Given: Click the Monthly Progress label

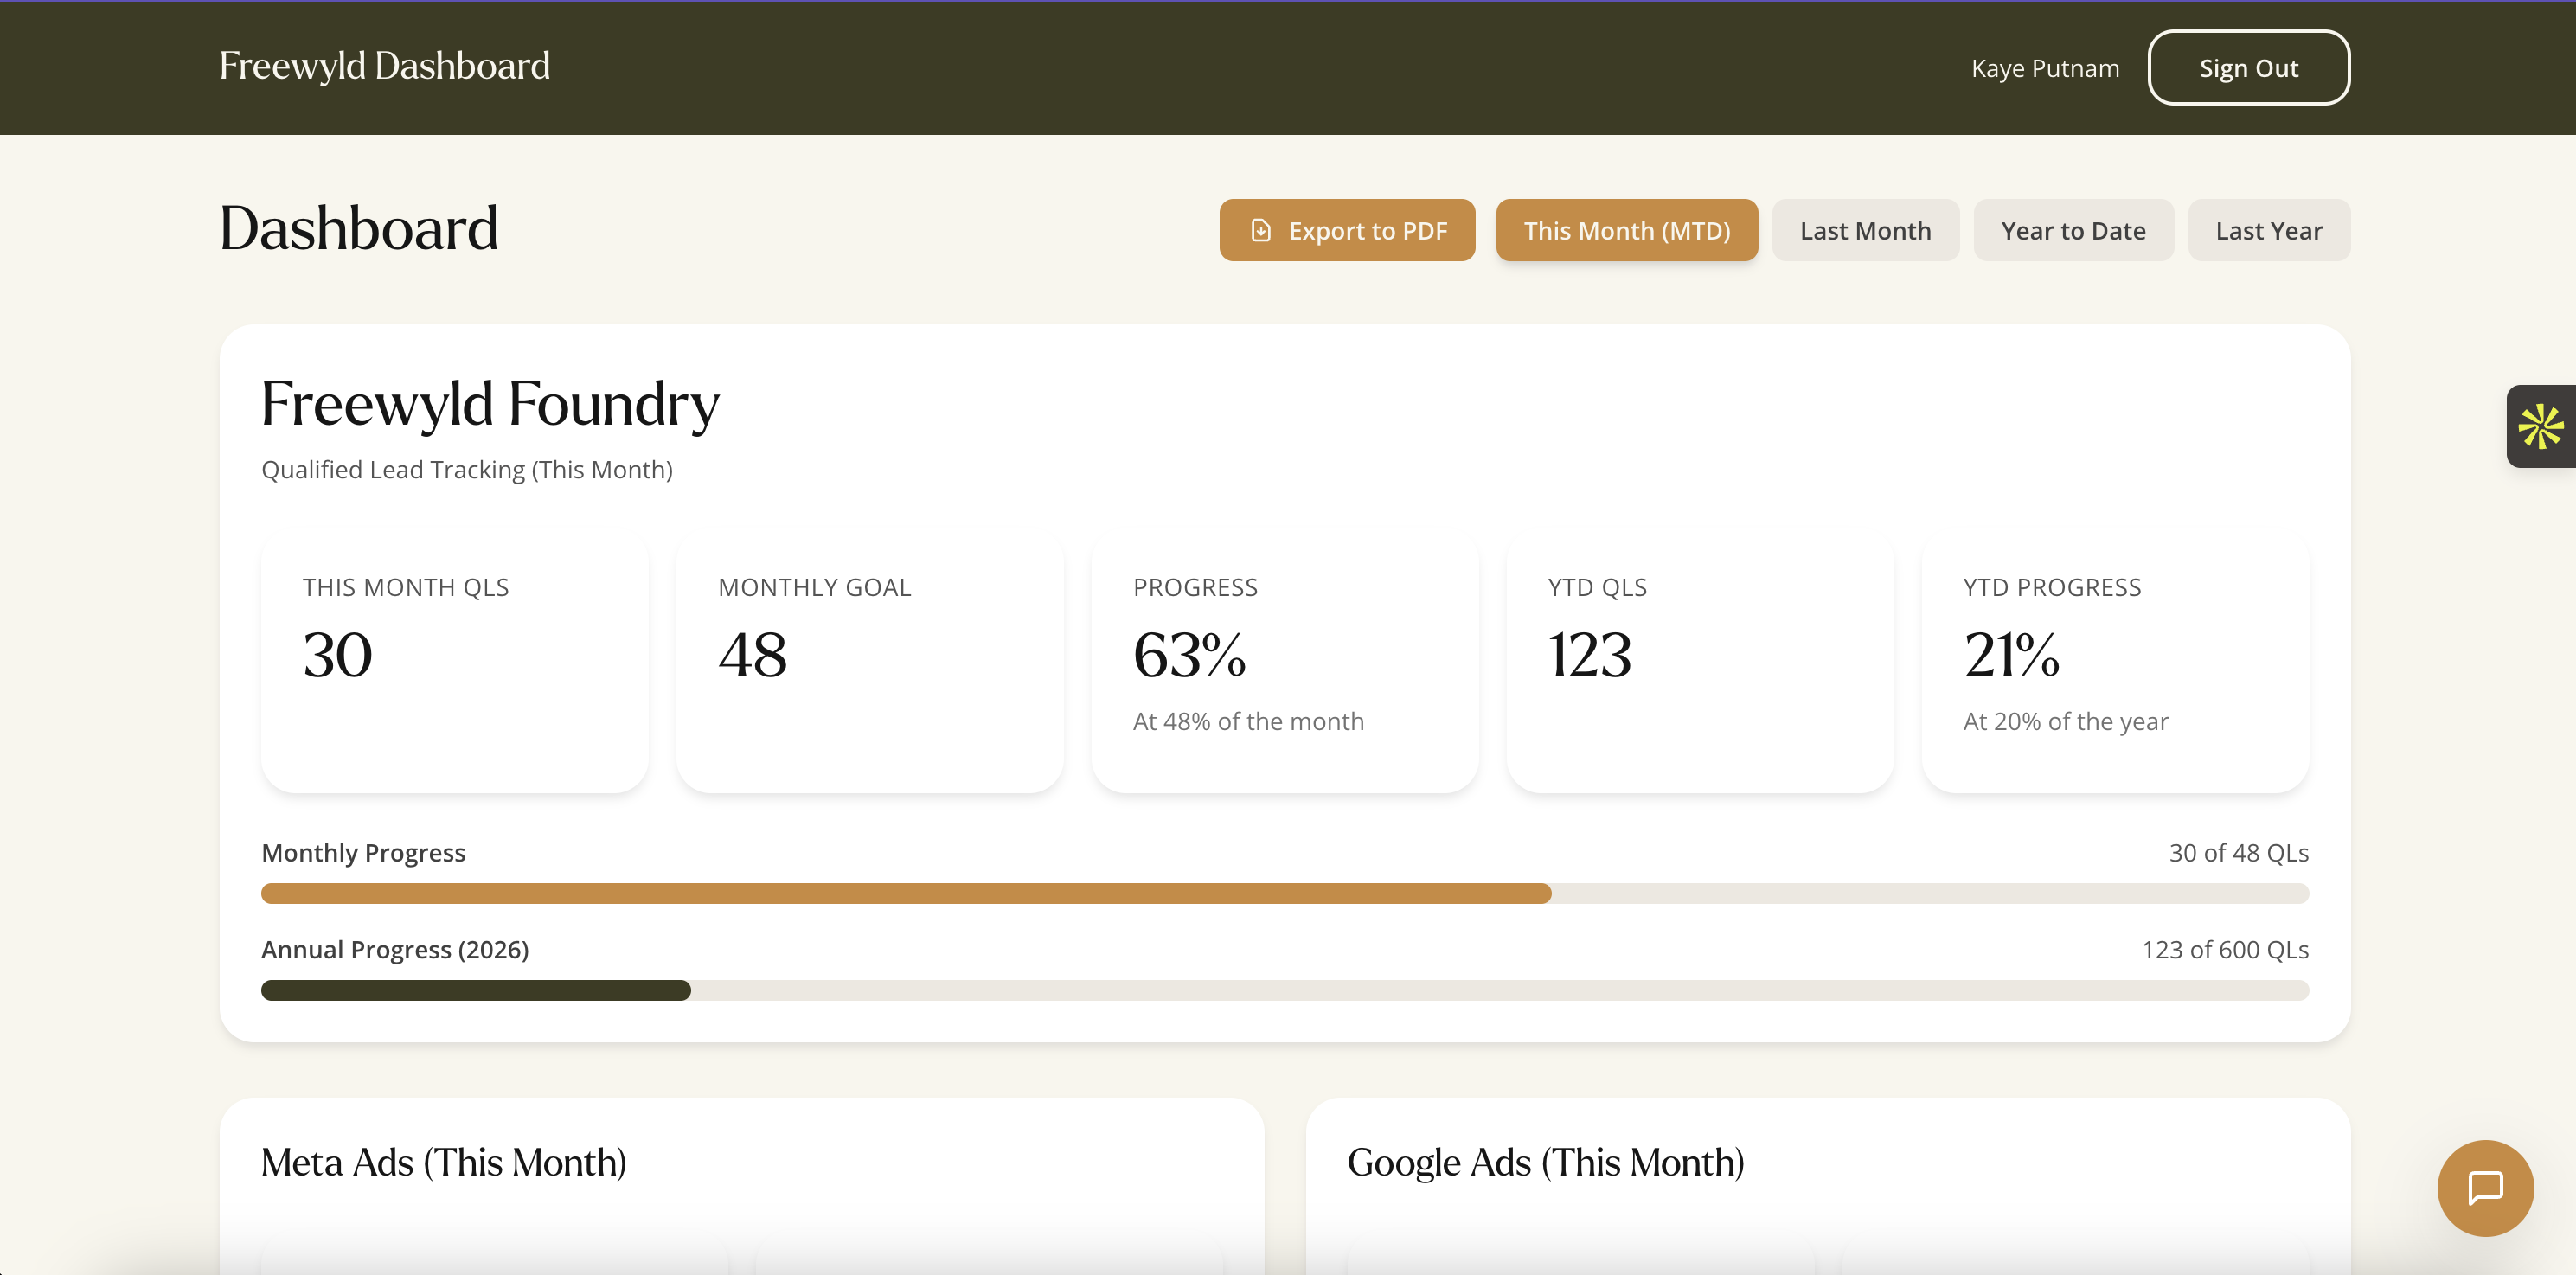Looking at the screenshot, I should (x=363, y=852).
